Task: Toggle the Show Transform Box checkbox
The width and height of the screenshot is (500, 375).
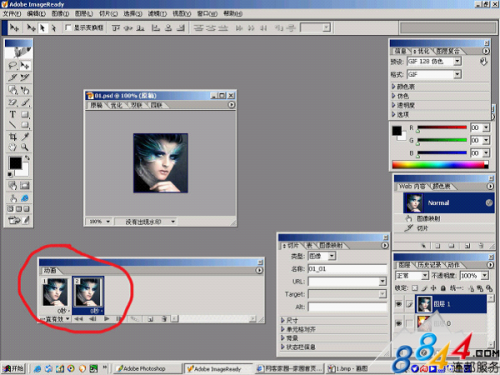Action: click(x=68, y=27)
